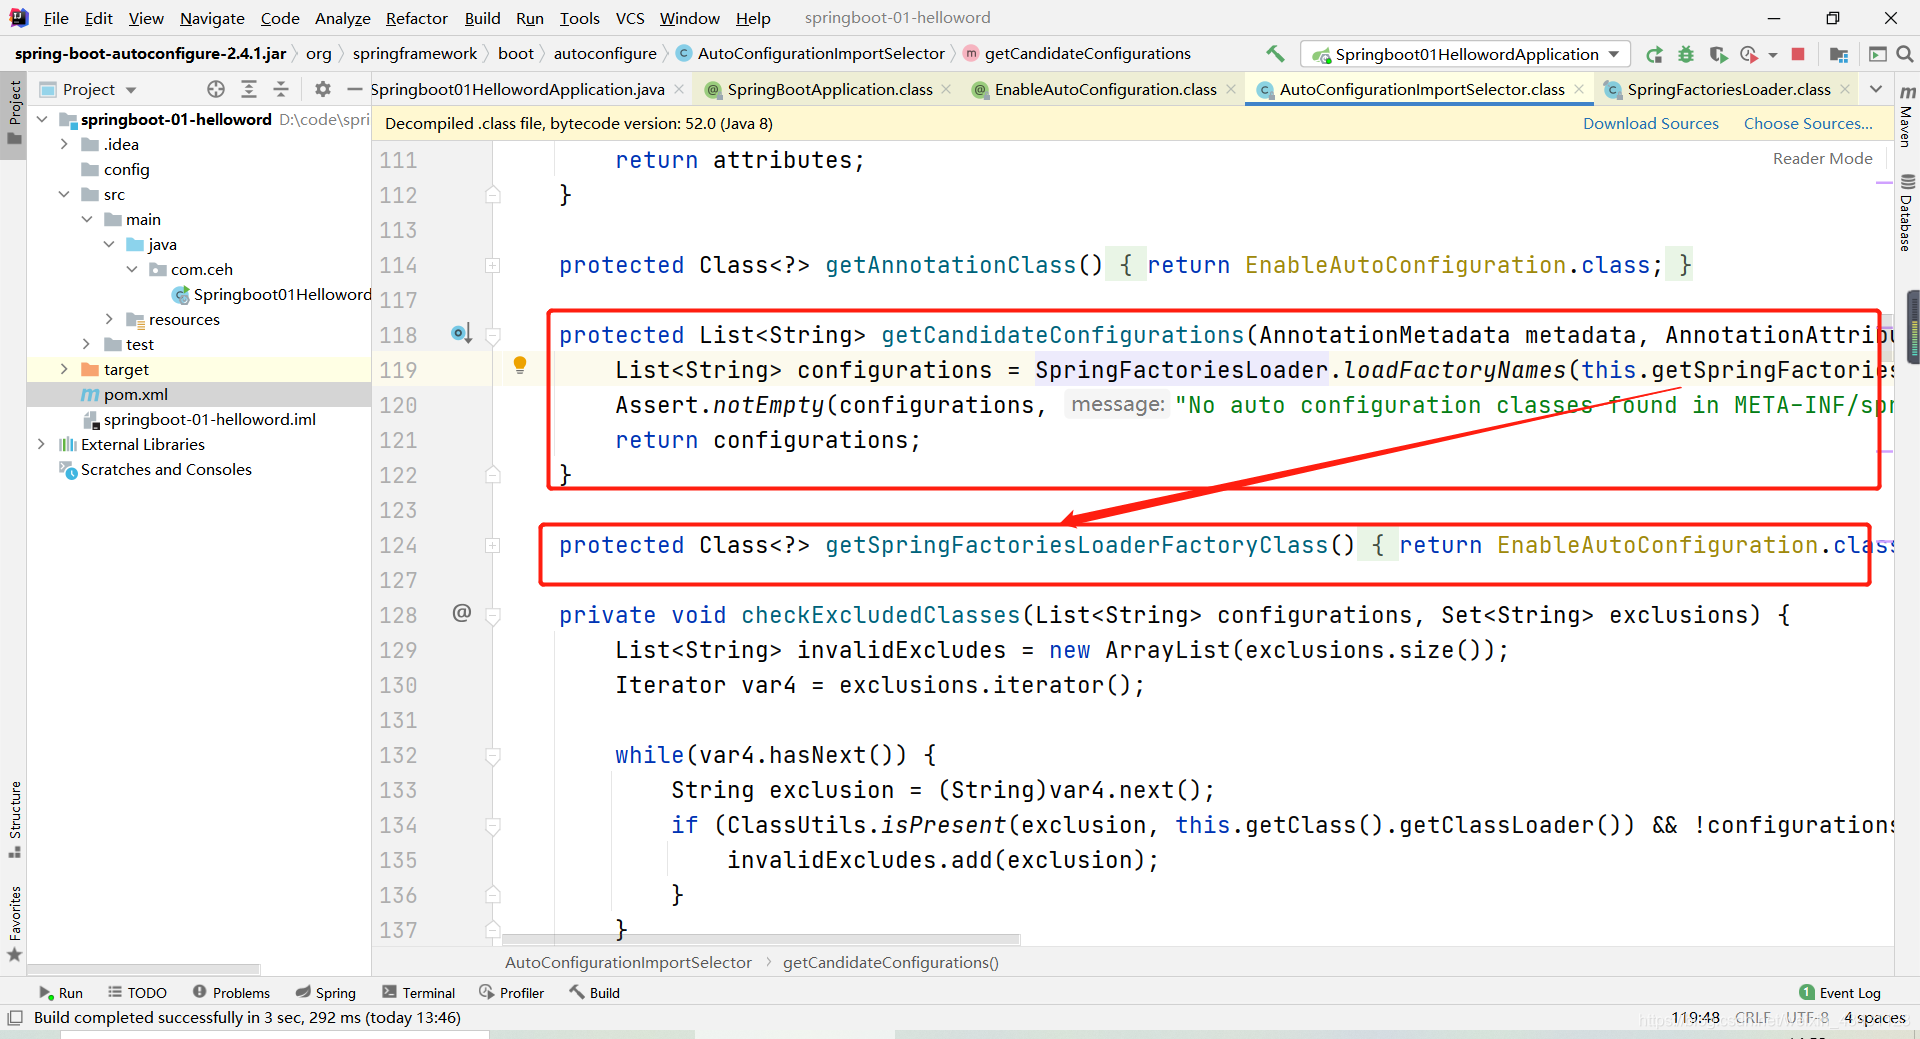This screenshot has width=1920, height=1039.
Task: Click the 4 spaces indent indicator
Action: tap(1874, 1018)
